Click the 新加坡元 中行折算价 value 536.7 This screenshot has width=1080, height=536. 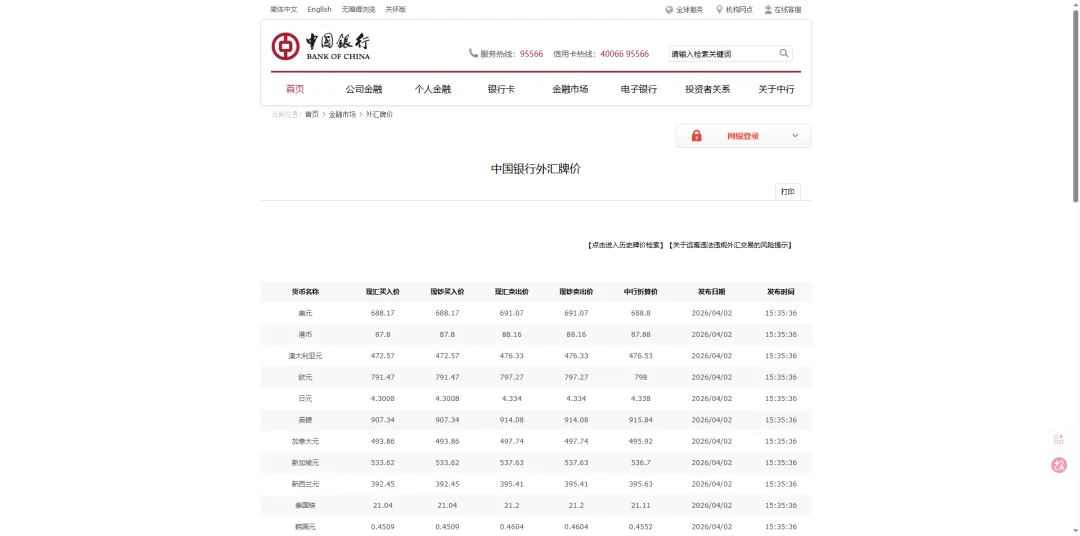click(x=641, y=463)
